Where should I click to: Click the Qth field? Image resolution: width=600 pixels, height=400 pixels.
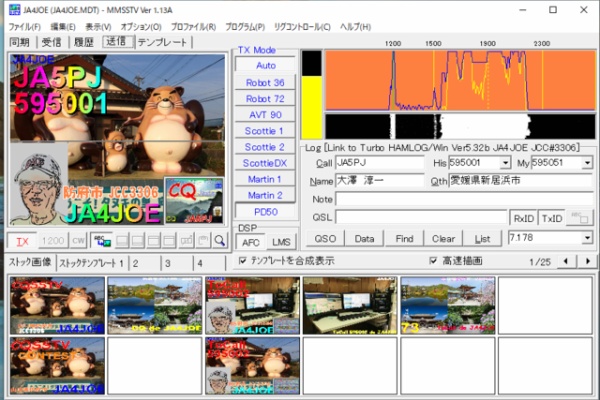point(521,181)
